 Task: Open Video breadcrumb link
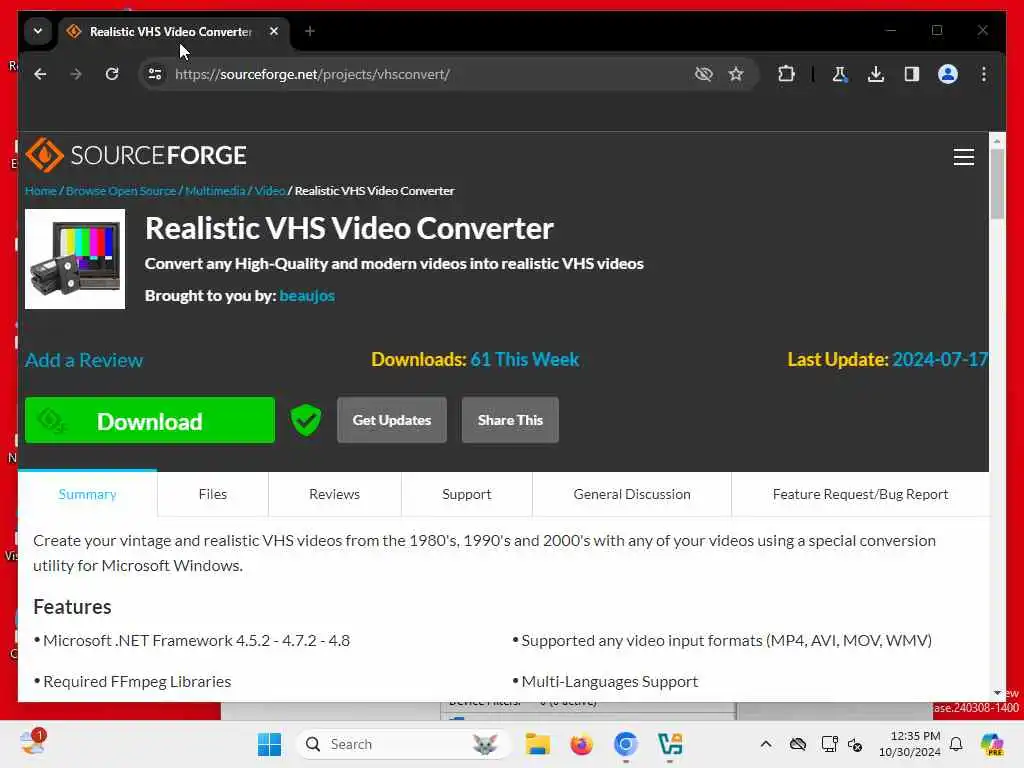270,191
